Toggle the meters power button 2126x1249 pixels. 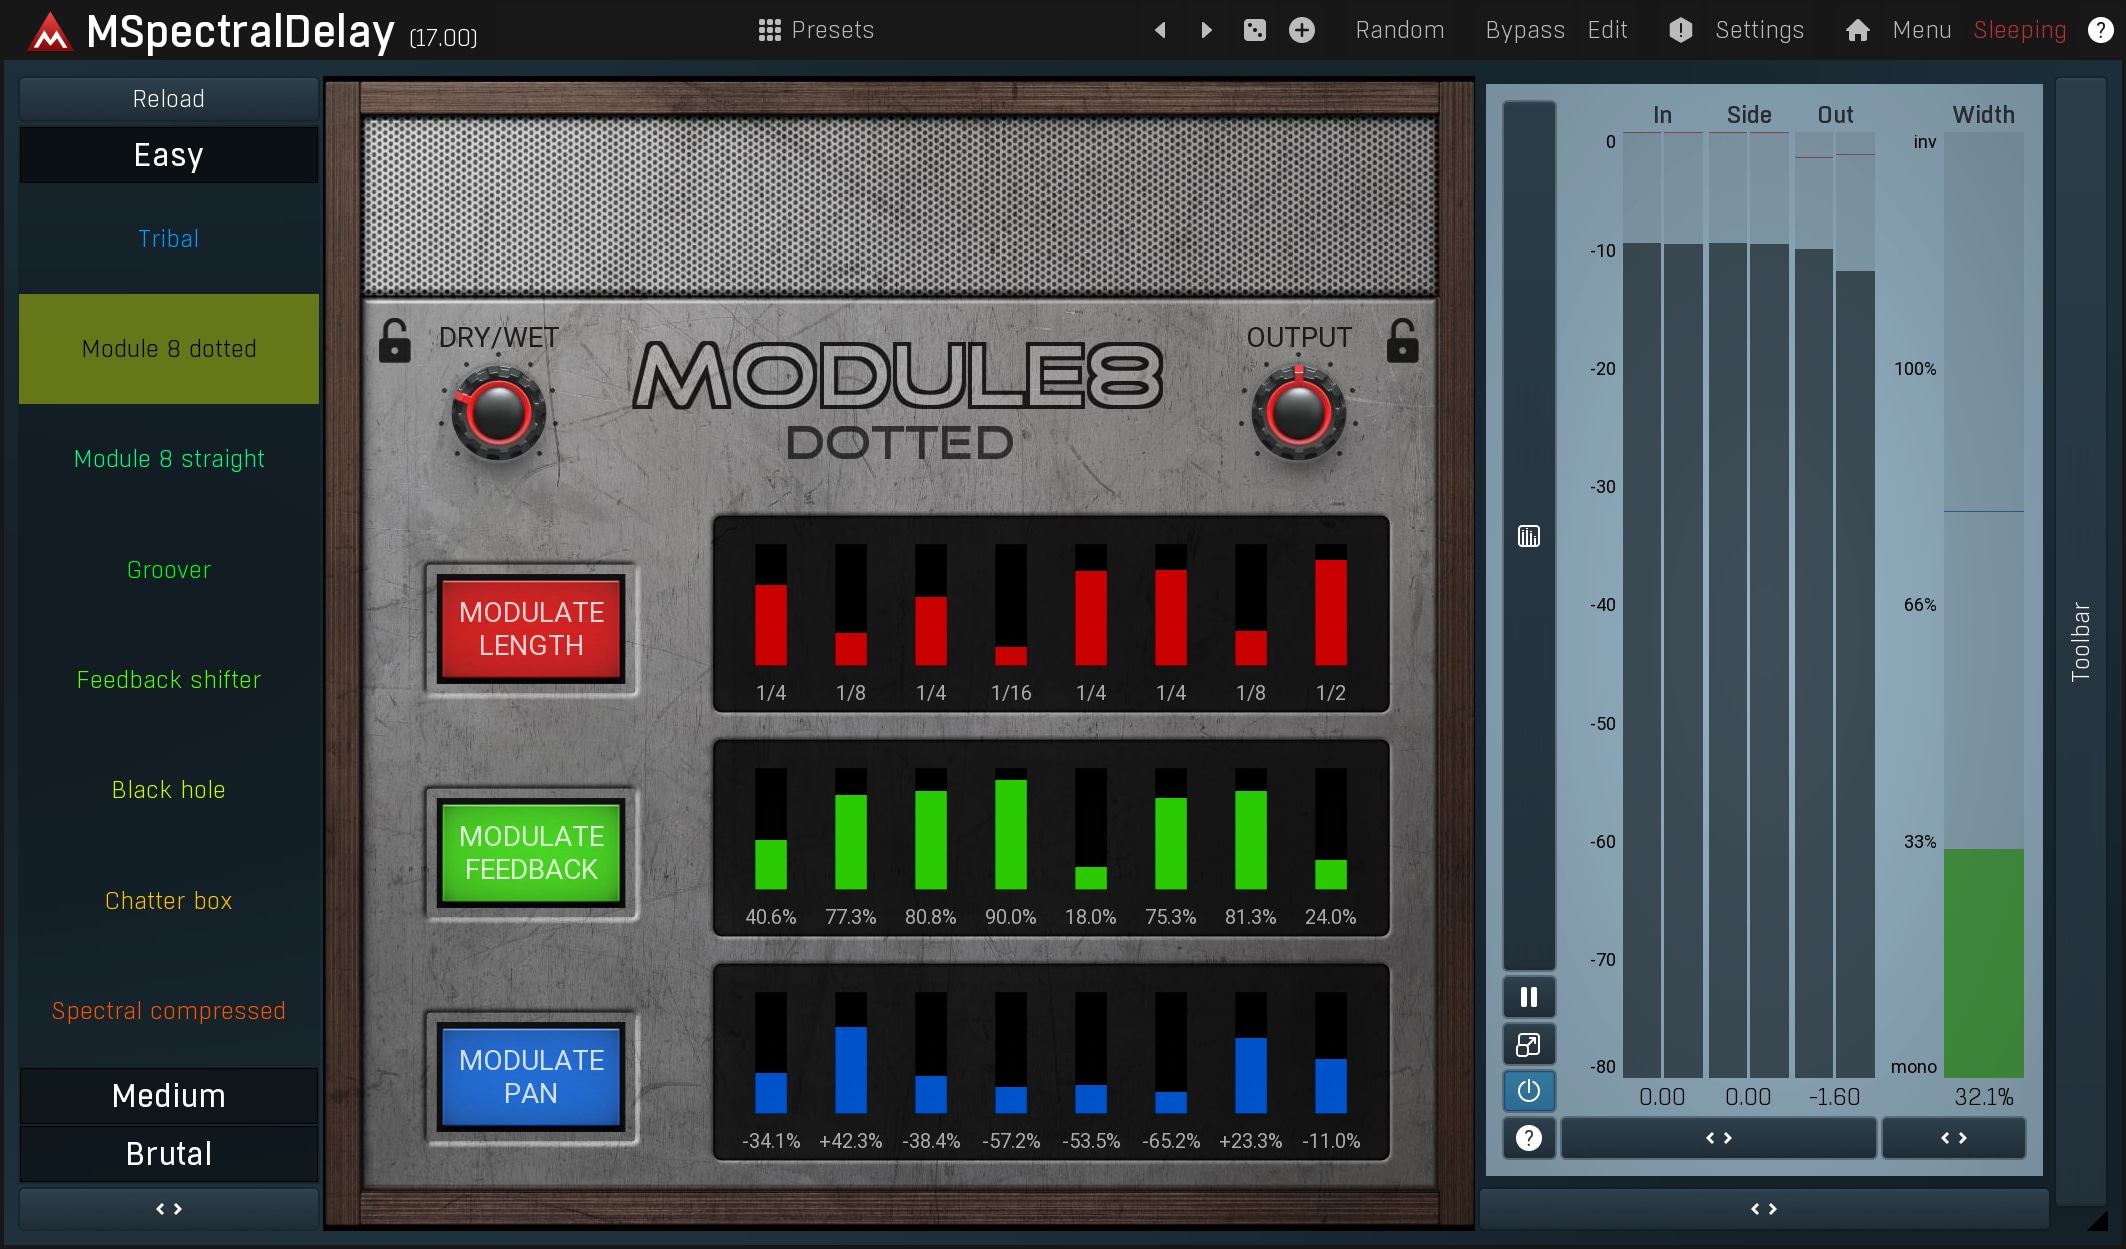pos(1528,1090)
